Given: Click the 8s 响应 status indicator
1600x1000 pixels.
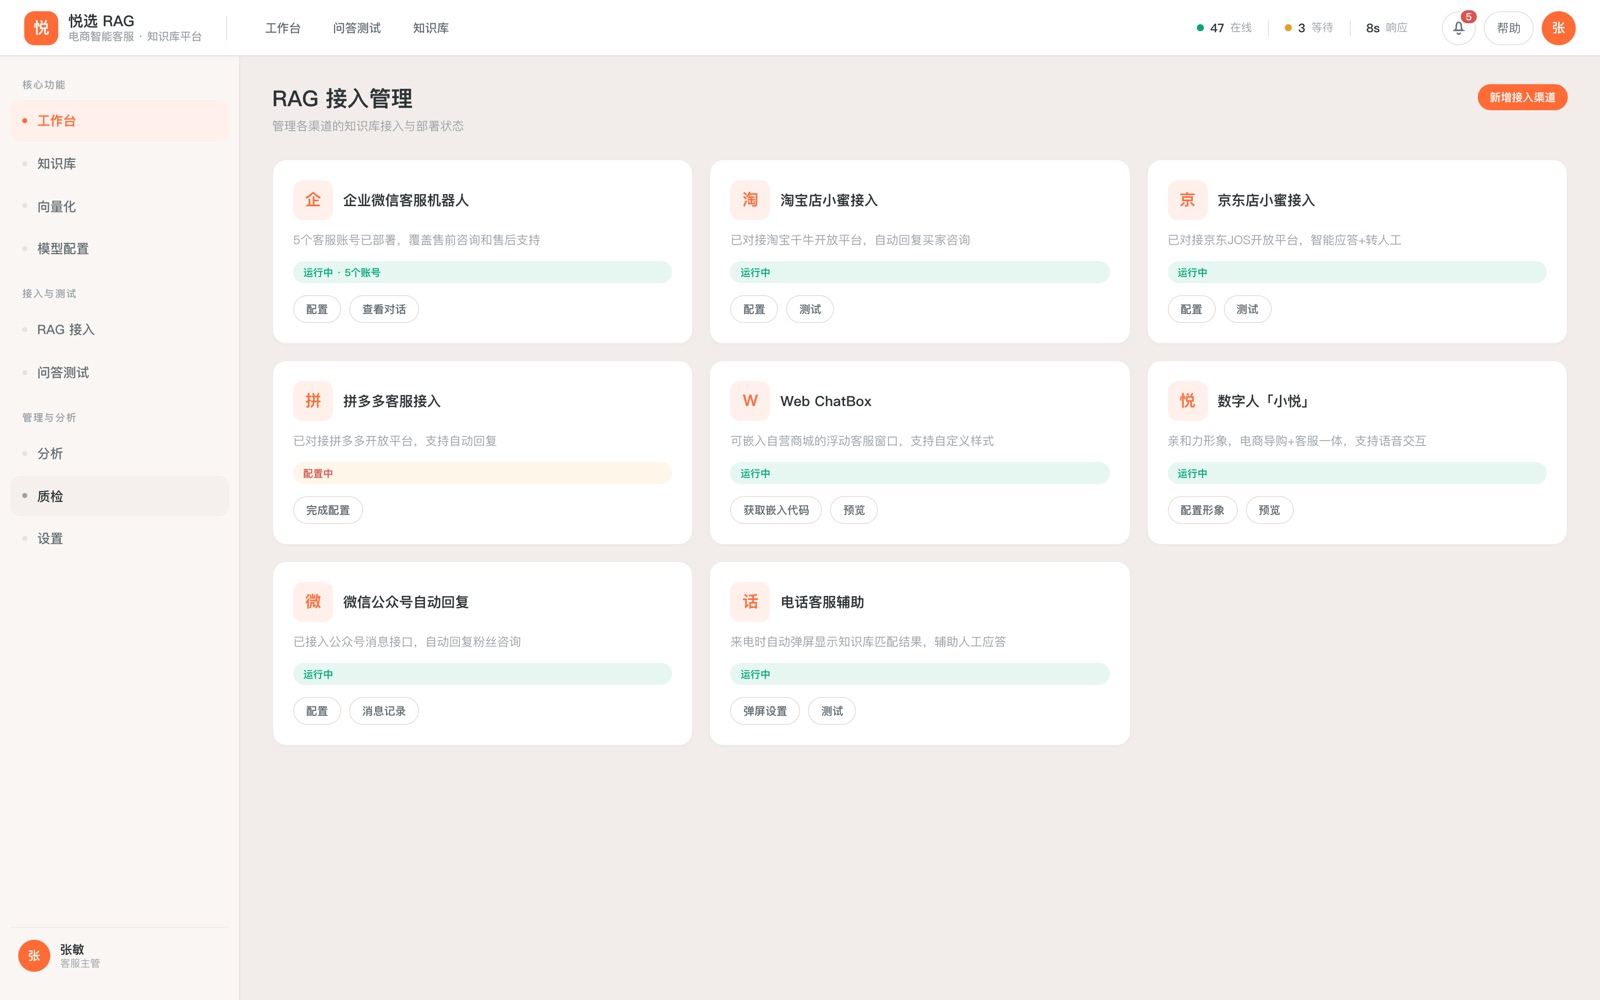Looking at the screenshot, I should (x=1386, y=28).
